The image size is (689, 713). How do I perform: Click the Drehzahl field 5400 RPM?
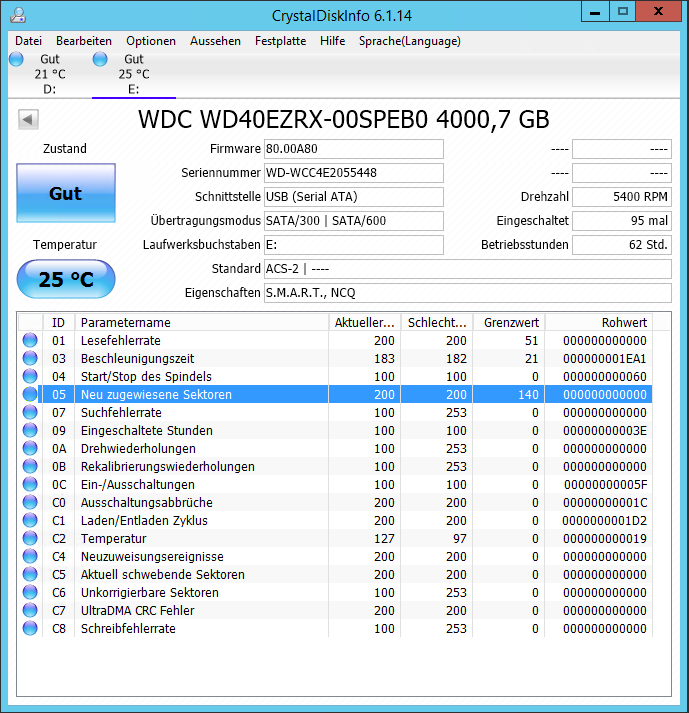tap(622, 197)
